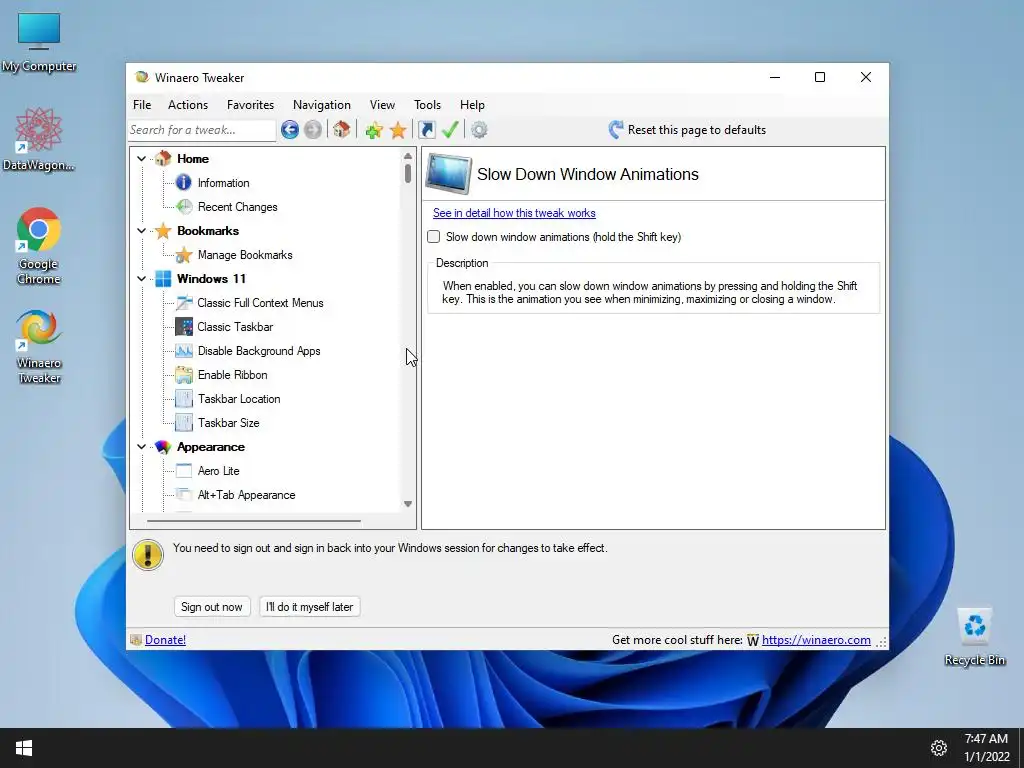Click the Slow Down Window Animations header image

448,174
